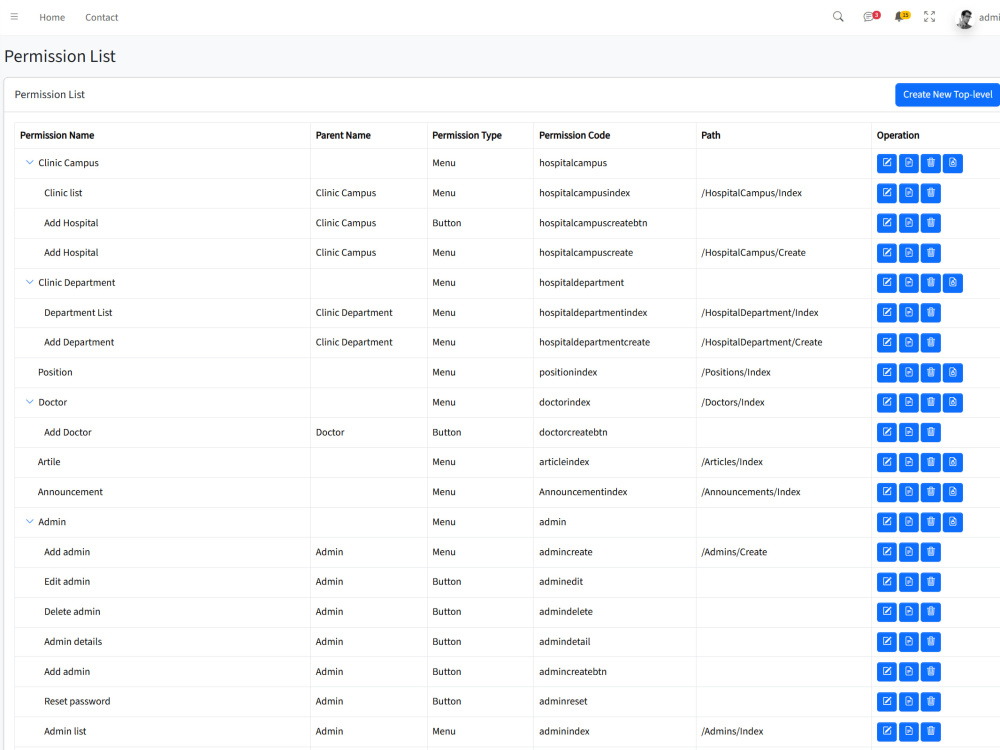Click document icon in hospitalcampuscreatebtn row
1000x750 pixels.
(909, 223)
